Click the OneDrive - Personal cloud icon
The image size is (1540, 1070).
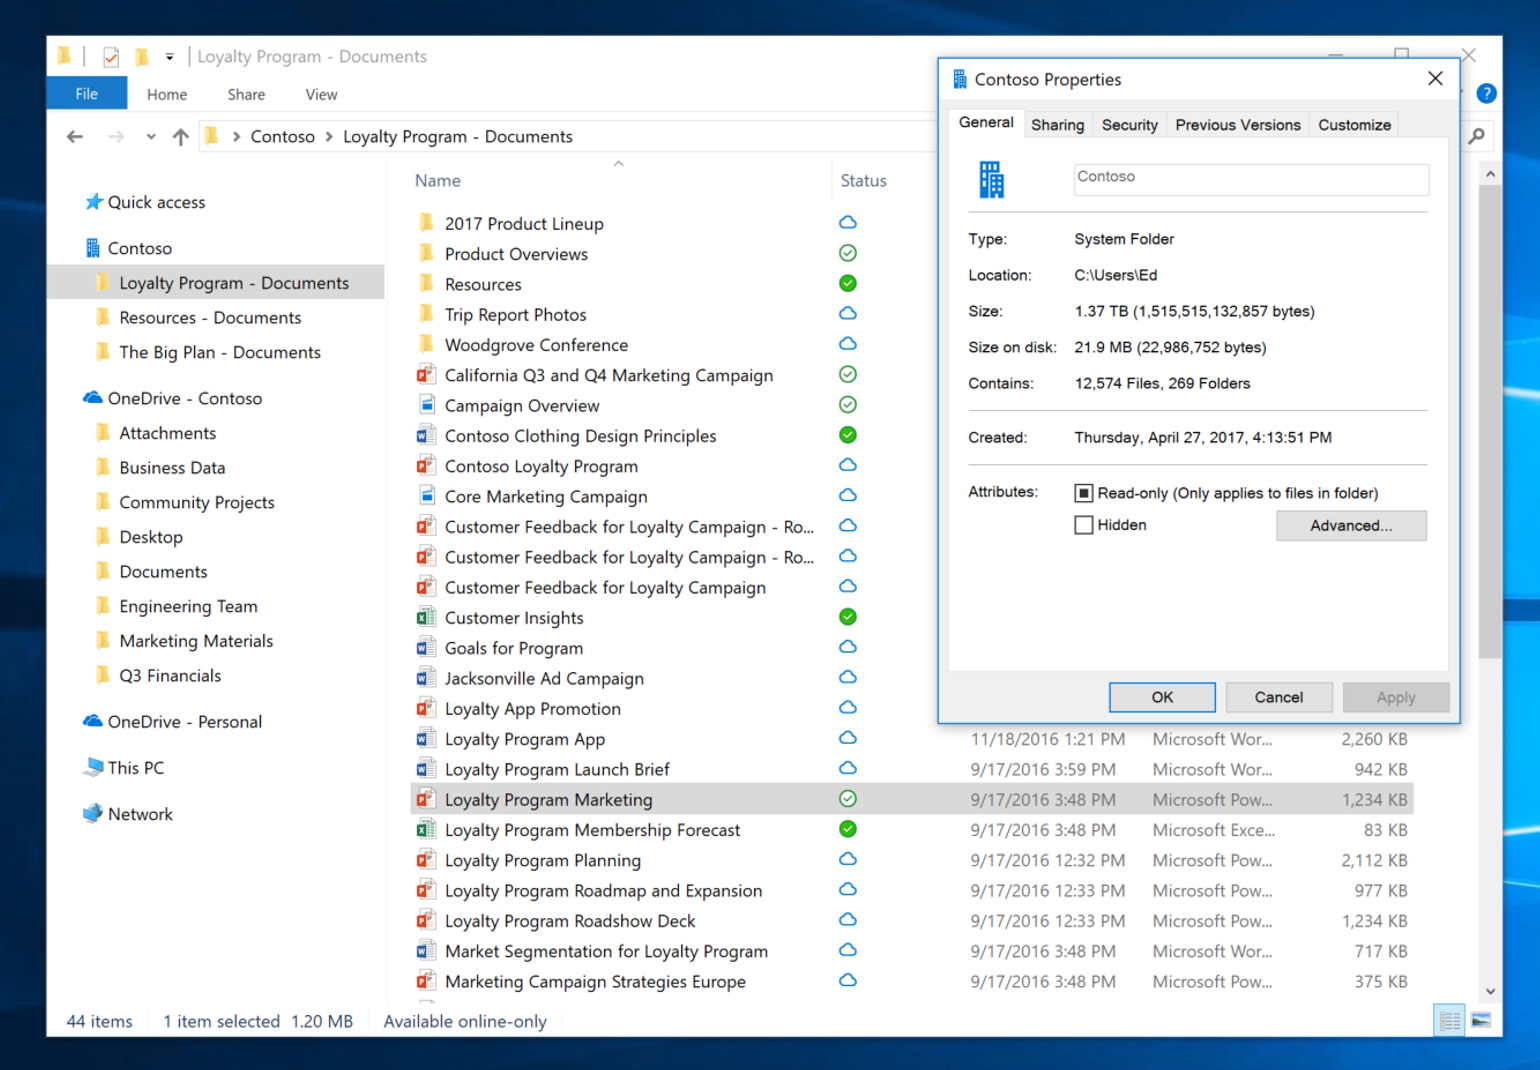click(93, 721)
